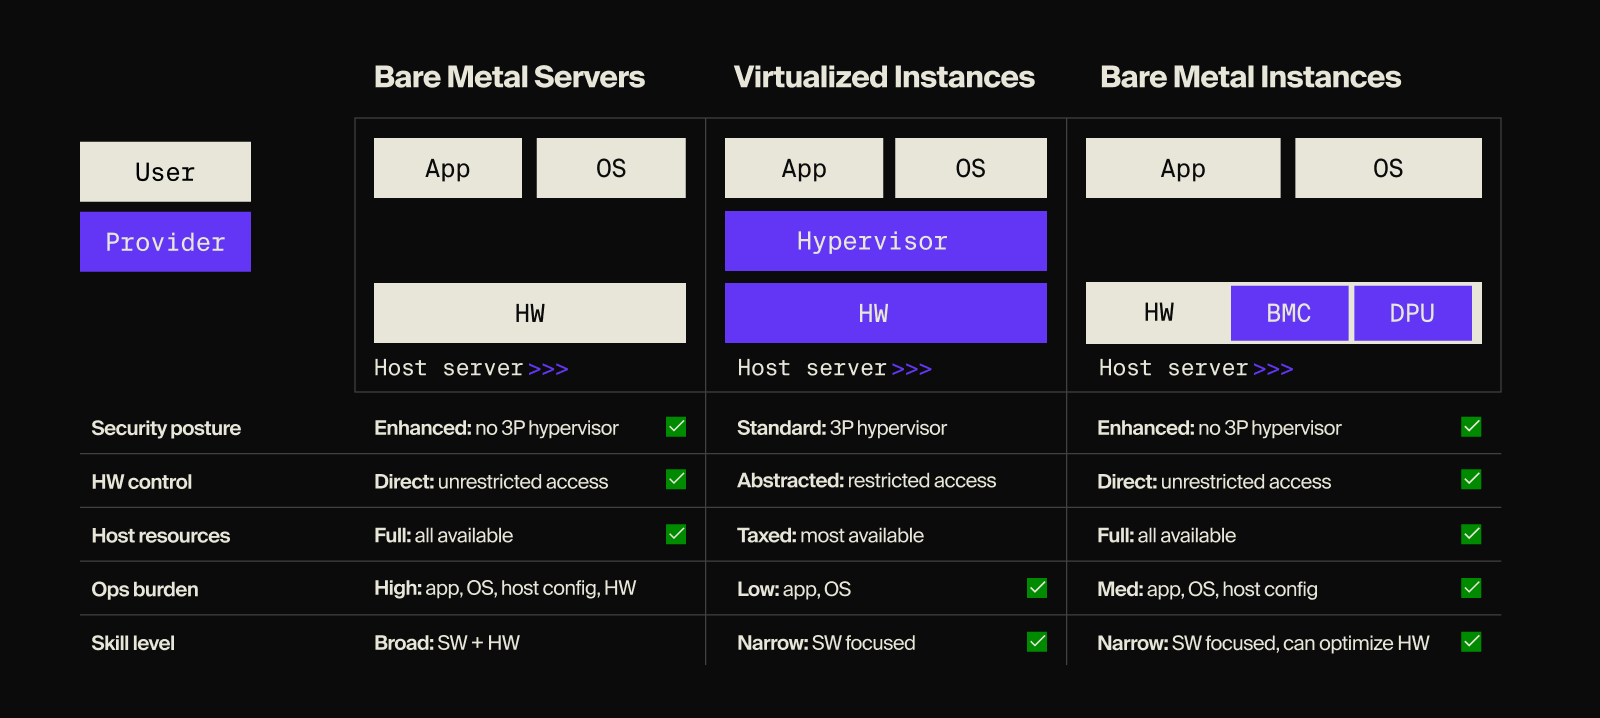Image resolution: width=1600 pixels, height=718 pixels.
Task: Click the Skill level row label
Action: pos(132,643)
